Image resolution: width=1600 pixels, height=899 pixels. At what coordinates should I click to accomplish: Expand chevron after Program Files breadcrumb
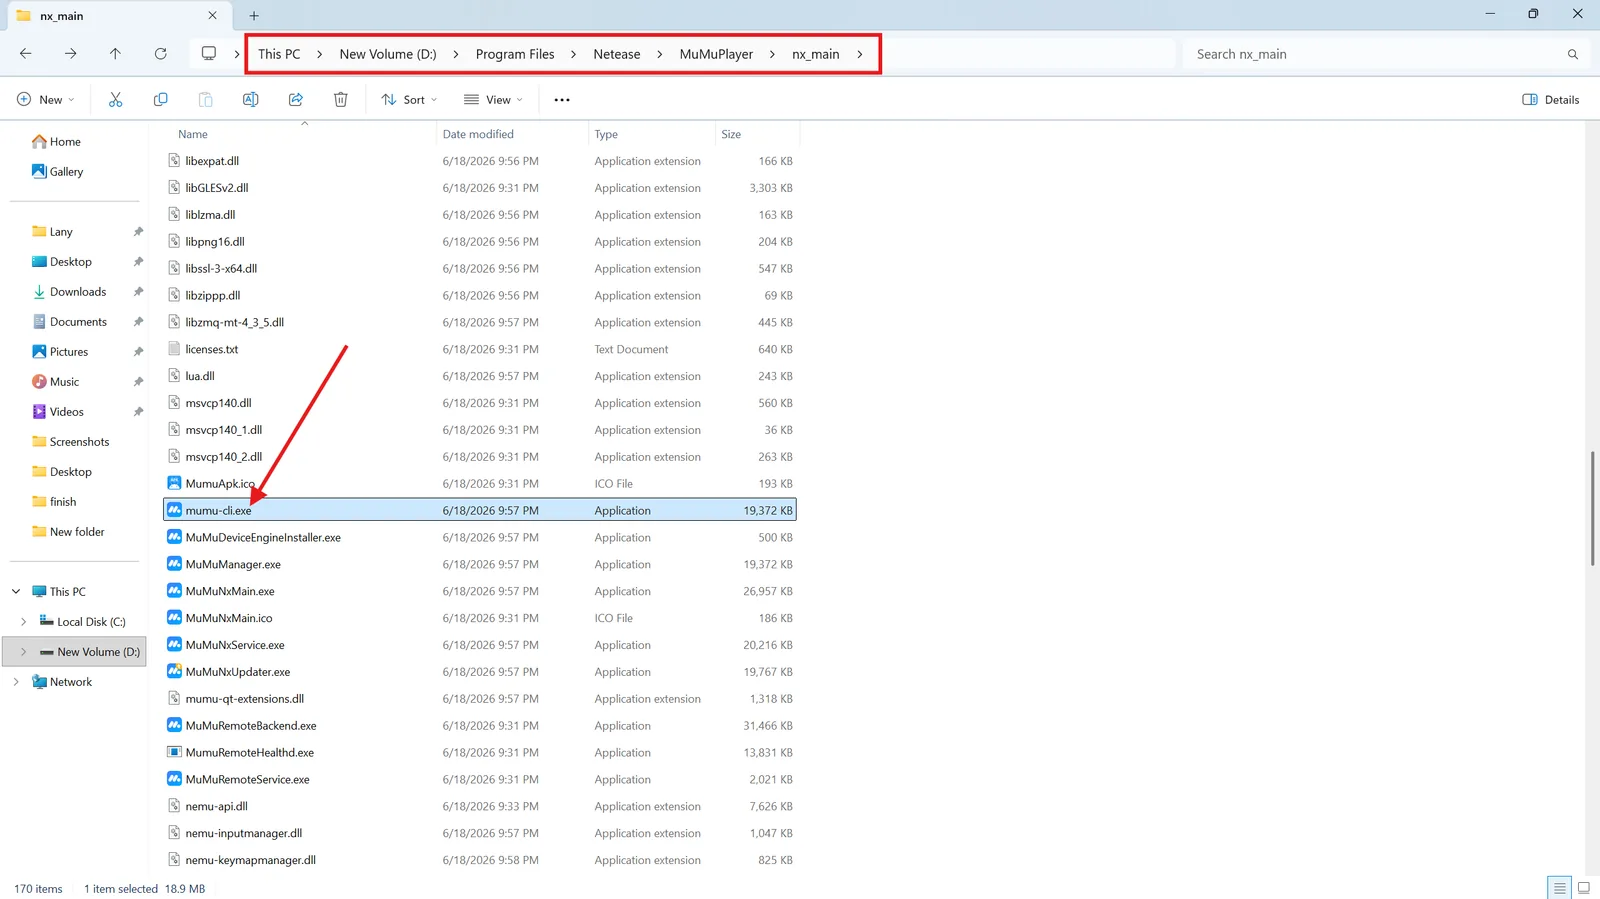[x=573, y=54]
